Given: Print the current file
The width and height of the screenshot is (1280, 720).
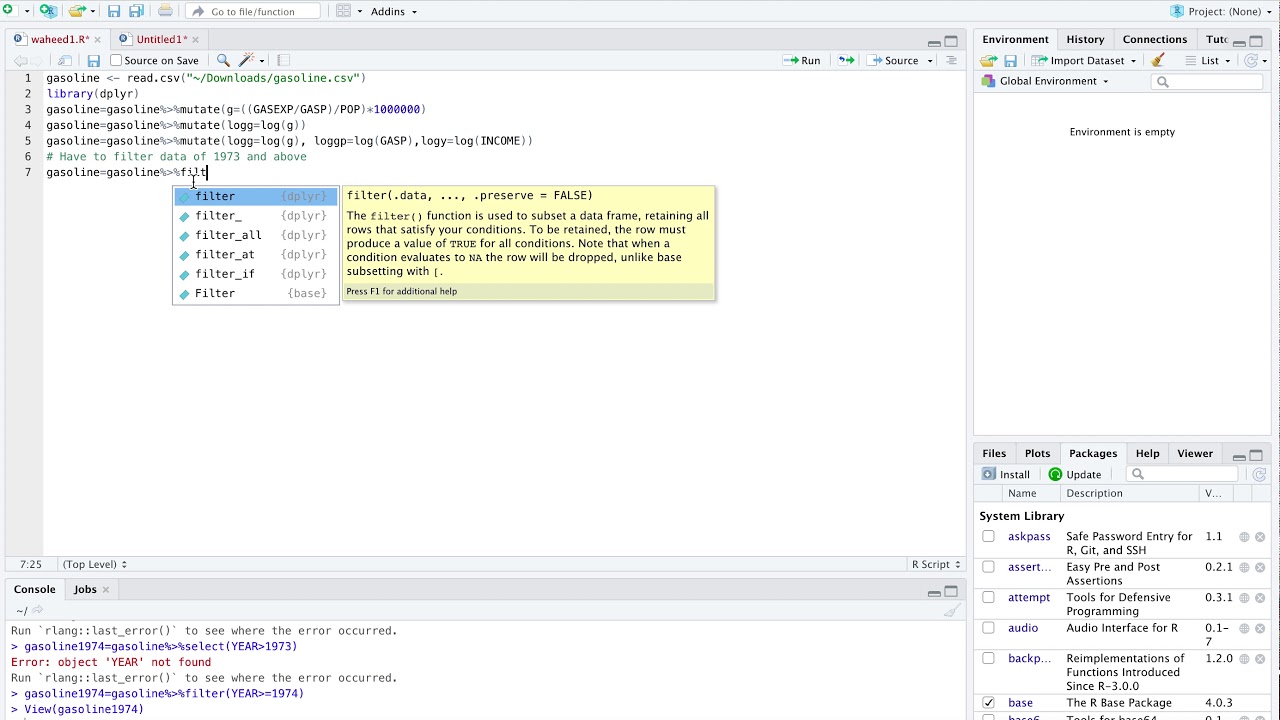Looking at the screenshot, I should (x=165, y=11).
